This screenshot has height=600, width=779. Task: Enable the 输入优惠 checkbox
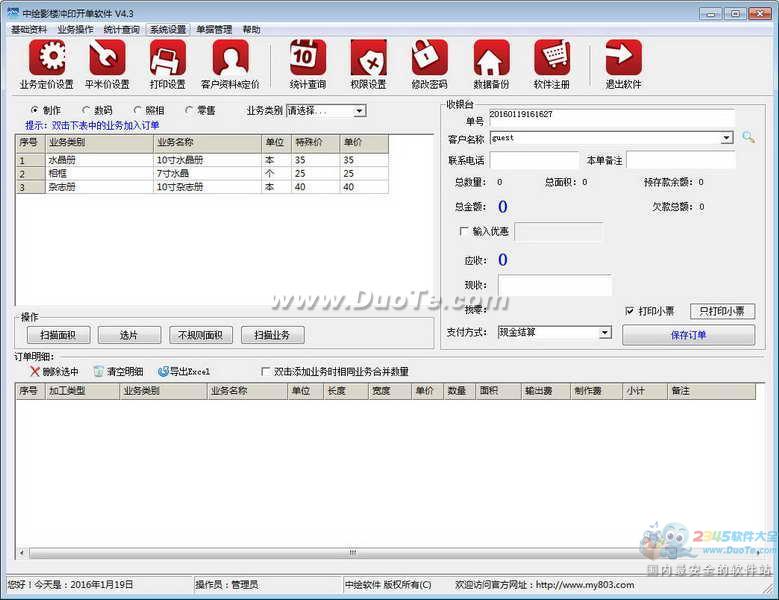[x=463, y=232]
